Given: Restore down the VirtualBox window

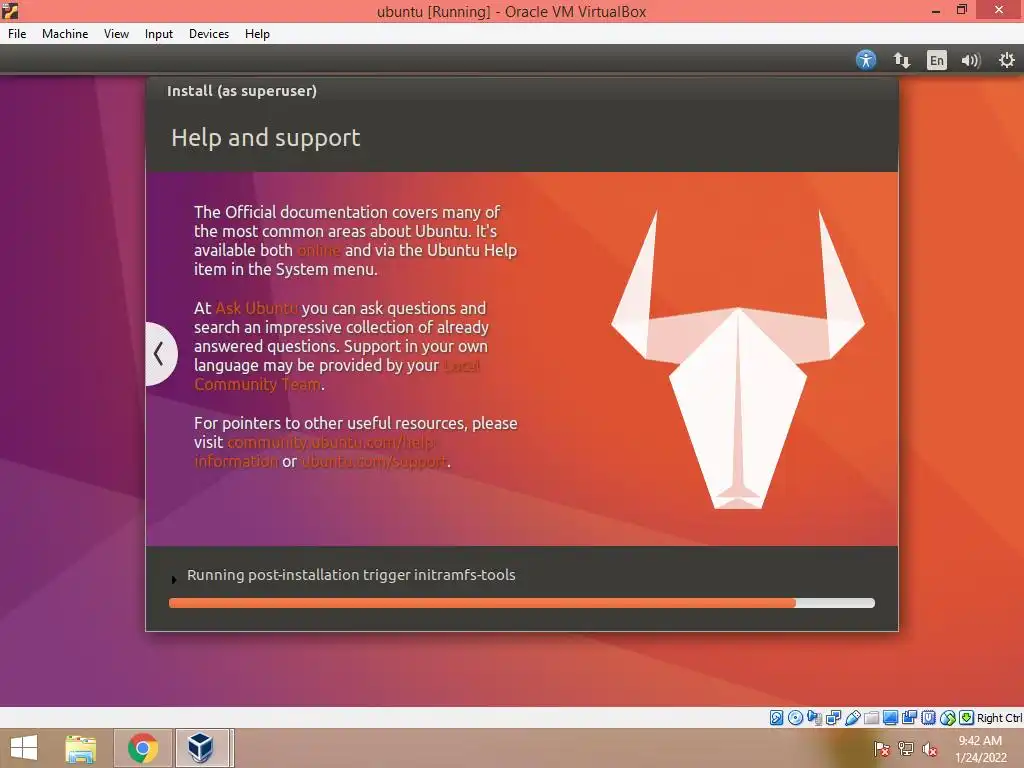Looking at the screenshot, I should coord(962,10).
